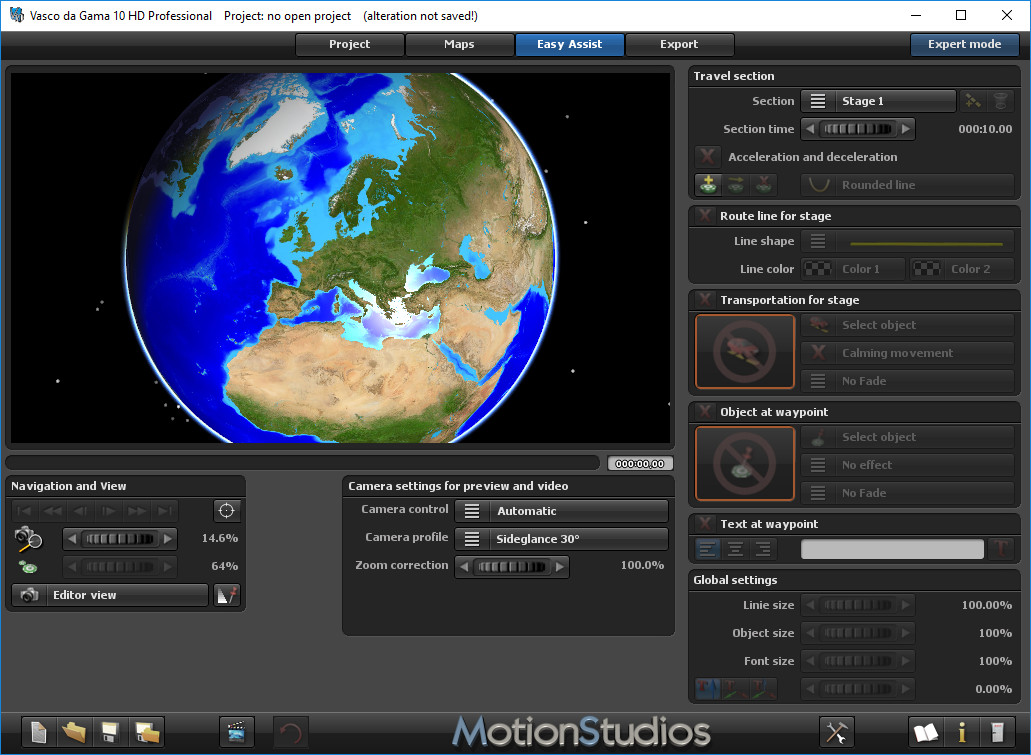
Task: Click the undo arrow icon
Action: [290, 732]
